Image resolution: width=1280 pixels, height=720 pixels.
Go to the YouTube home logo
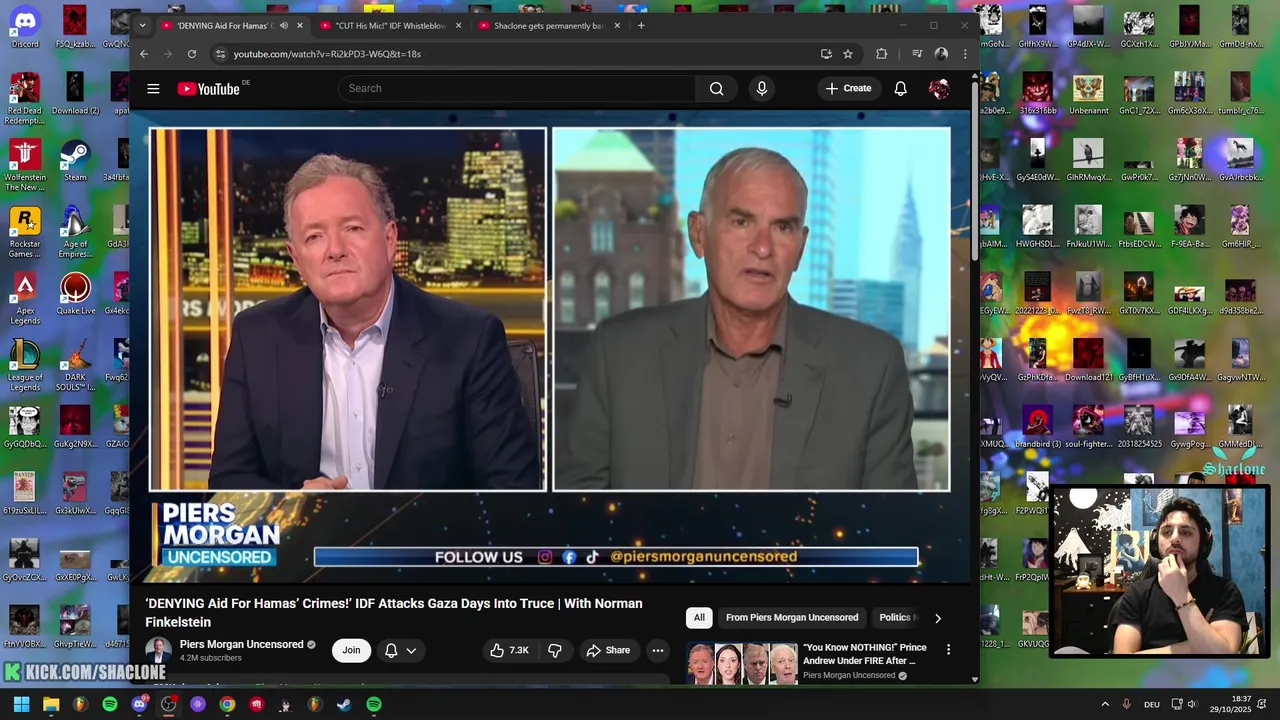coord(210,89)
